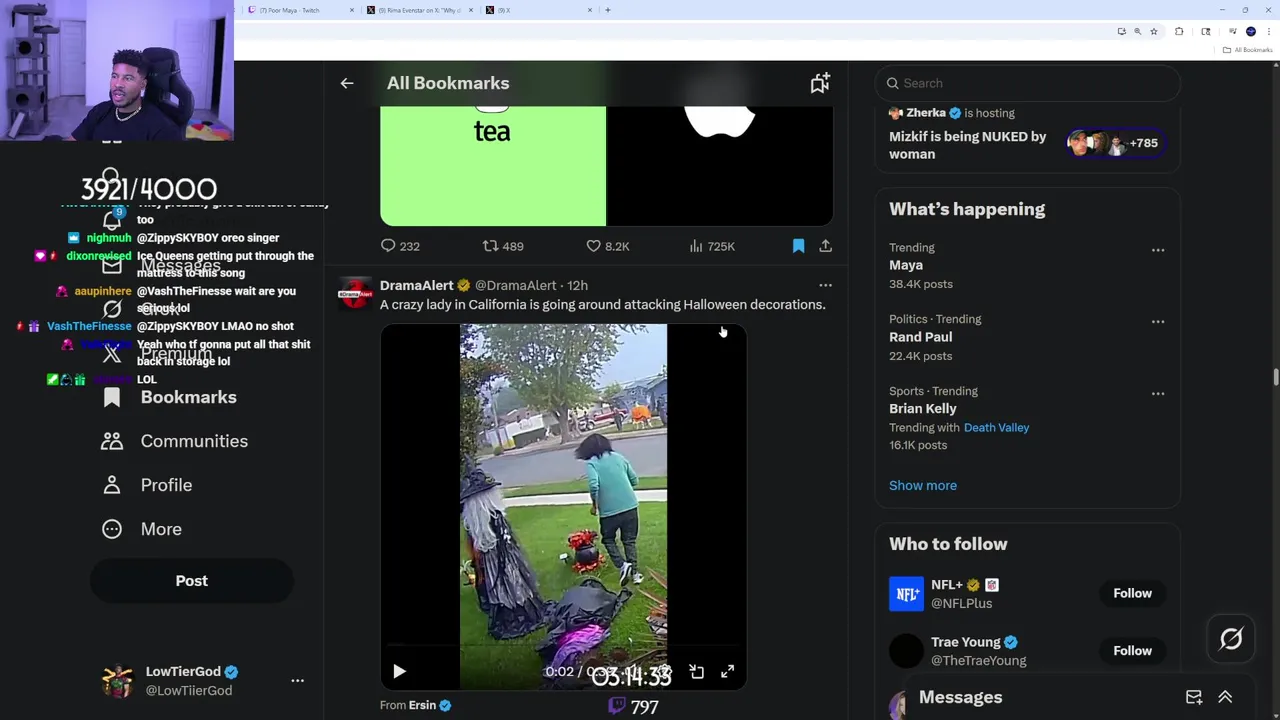Open the browser extensions icon
1280x720 pixels.
click(x=1179, y=32)
